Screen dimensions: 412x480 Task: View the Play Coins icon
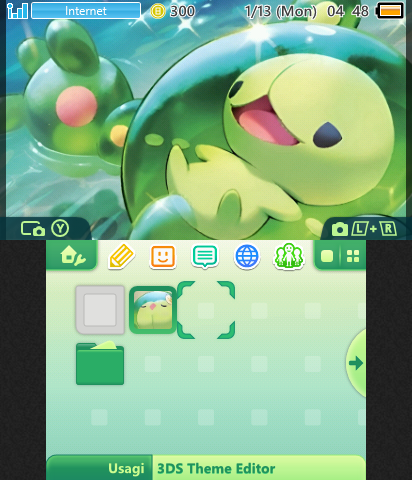tap(158, 11)
